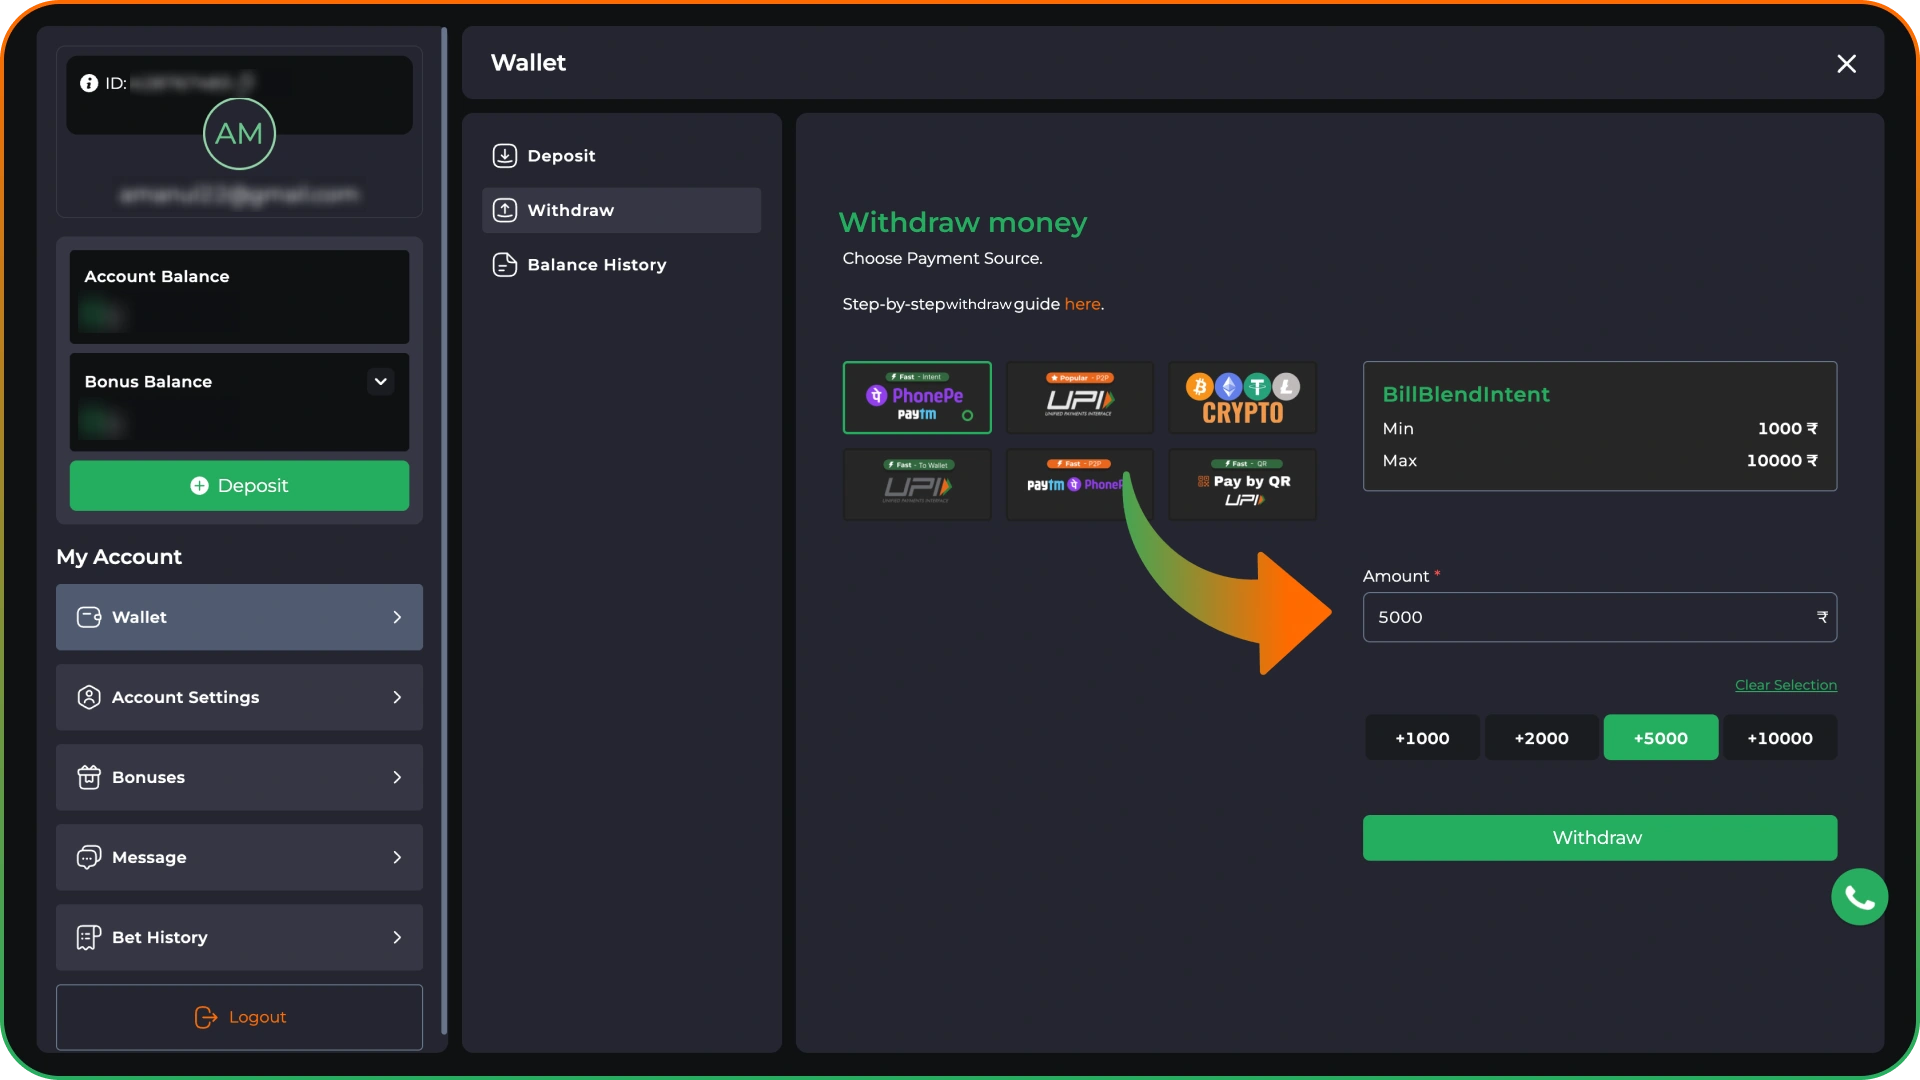The height and width of the screenshot is (1080, 1920).
Task: Open Account Settings
Action: click(239, 697)
